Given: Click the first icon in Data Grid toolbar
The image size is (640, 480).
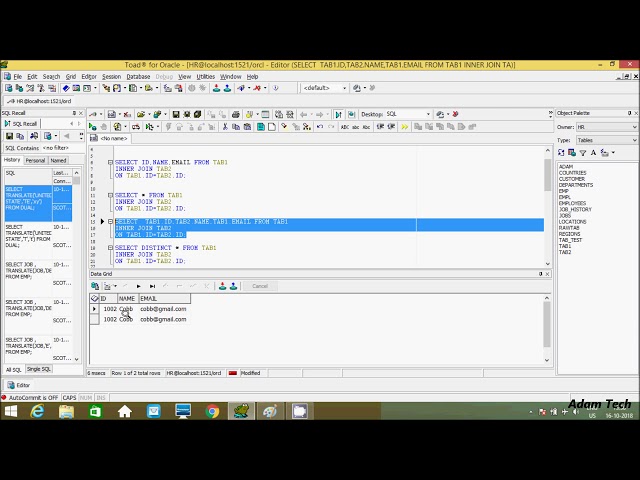Looking at the screenshot, I should [x=95, y=286].
